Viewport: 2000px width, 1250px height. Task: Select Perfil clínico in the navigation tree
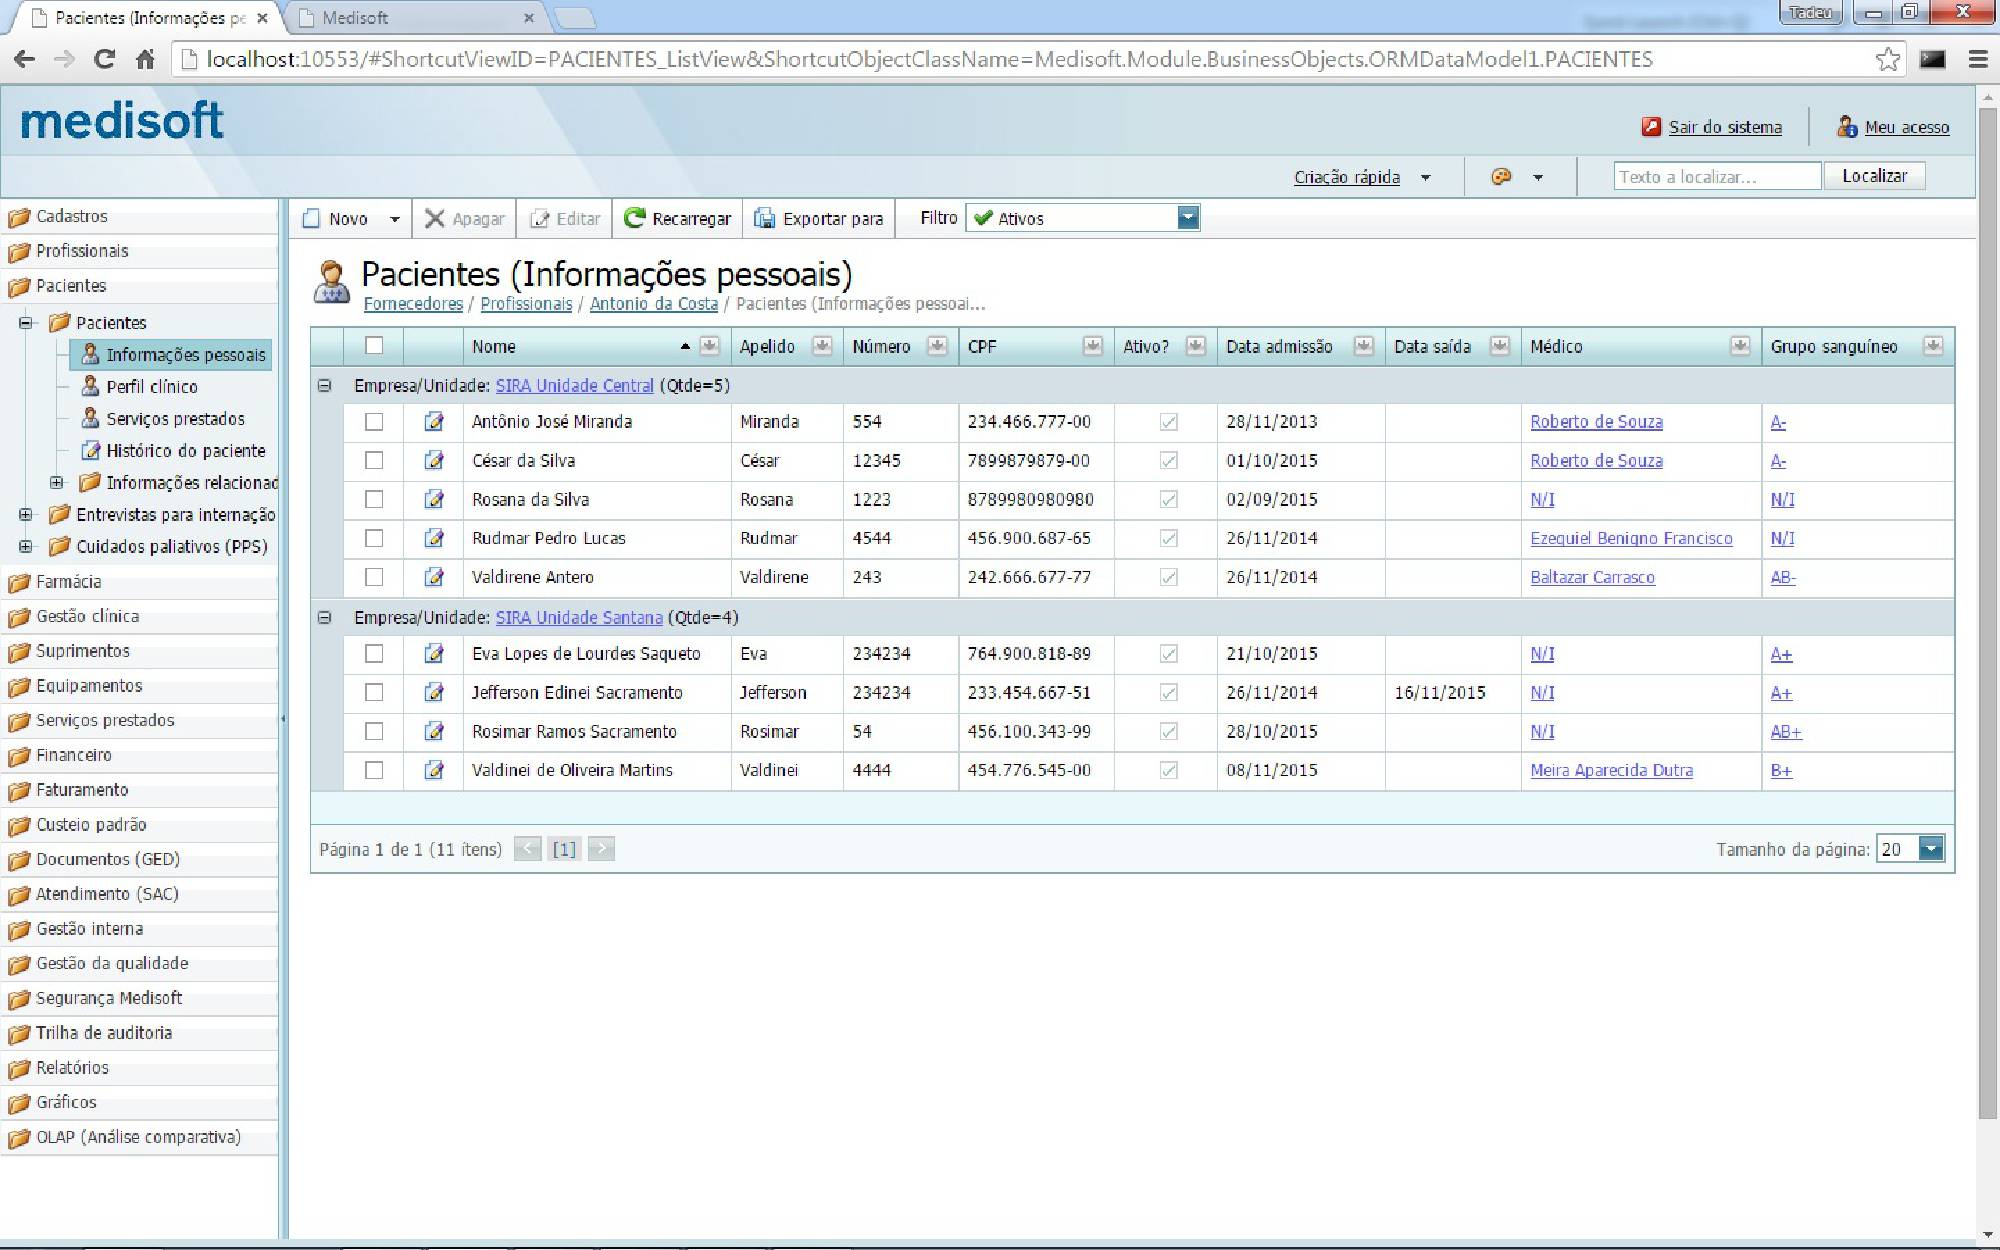(151, 387)
